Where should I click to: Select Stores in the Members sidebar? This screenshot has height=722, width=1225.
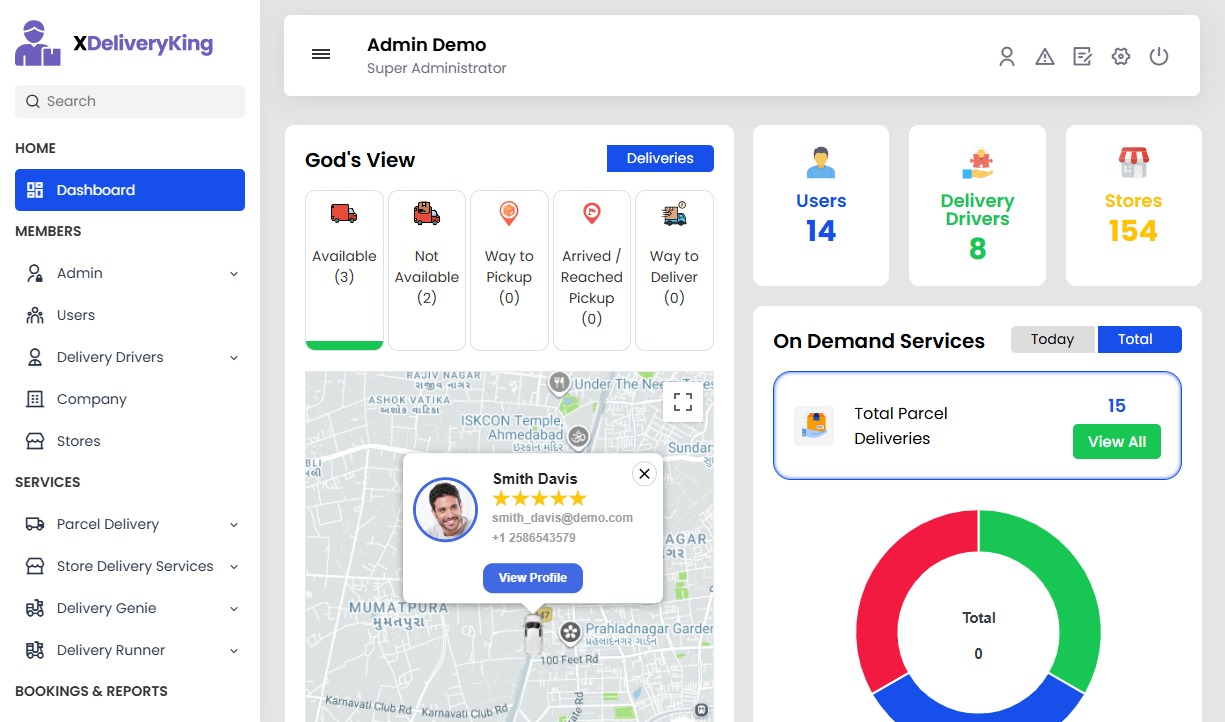79,440
